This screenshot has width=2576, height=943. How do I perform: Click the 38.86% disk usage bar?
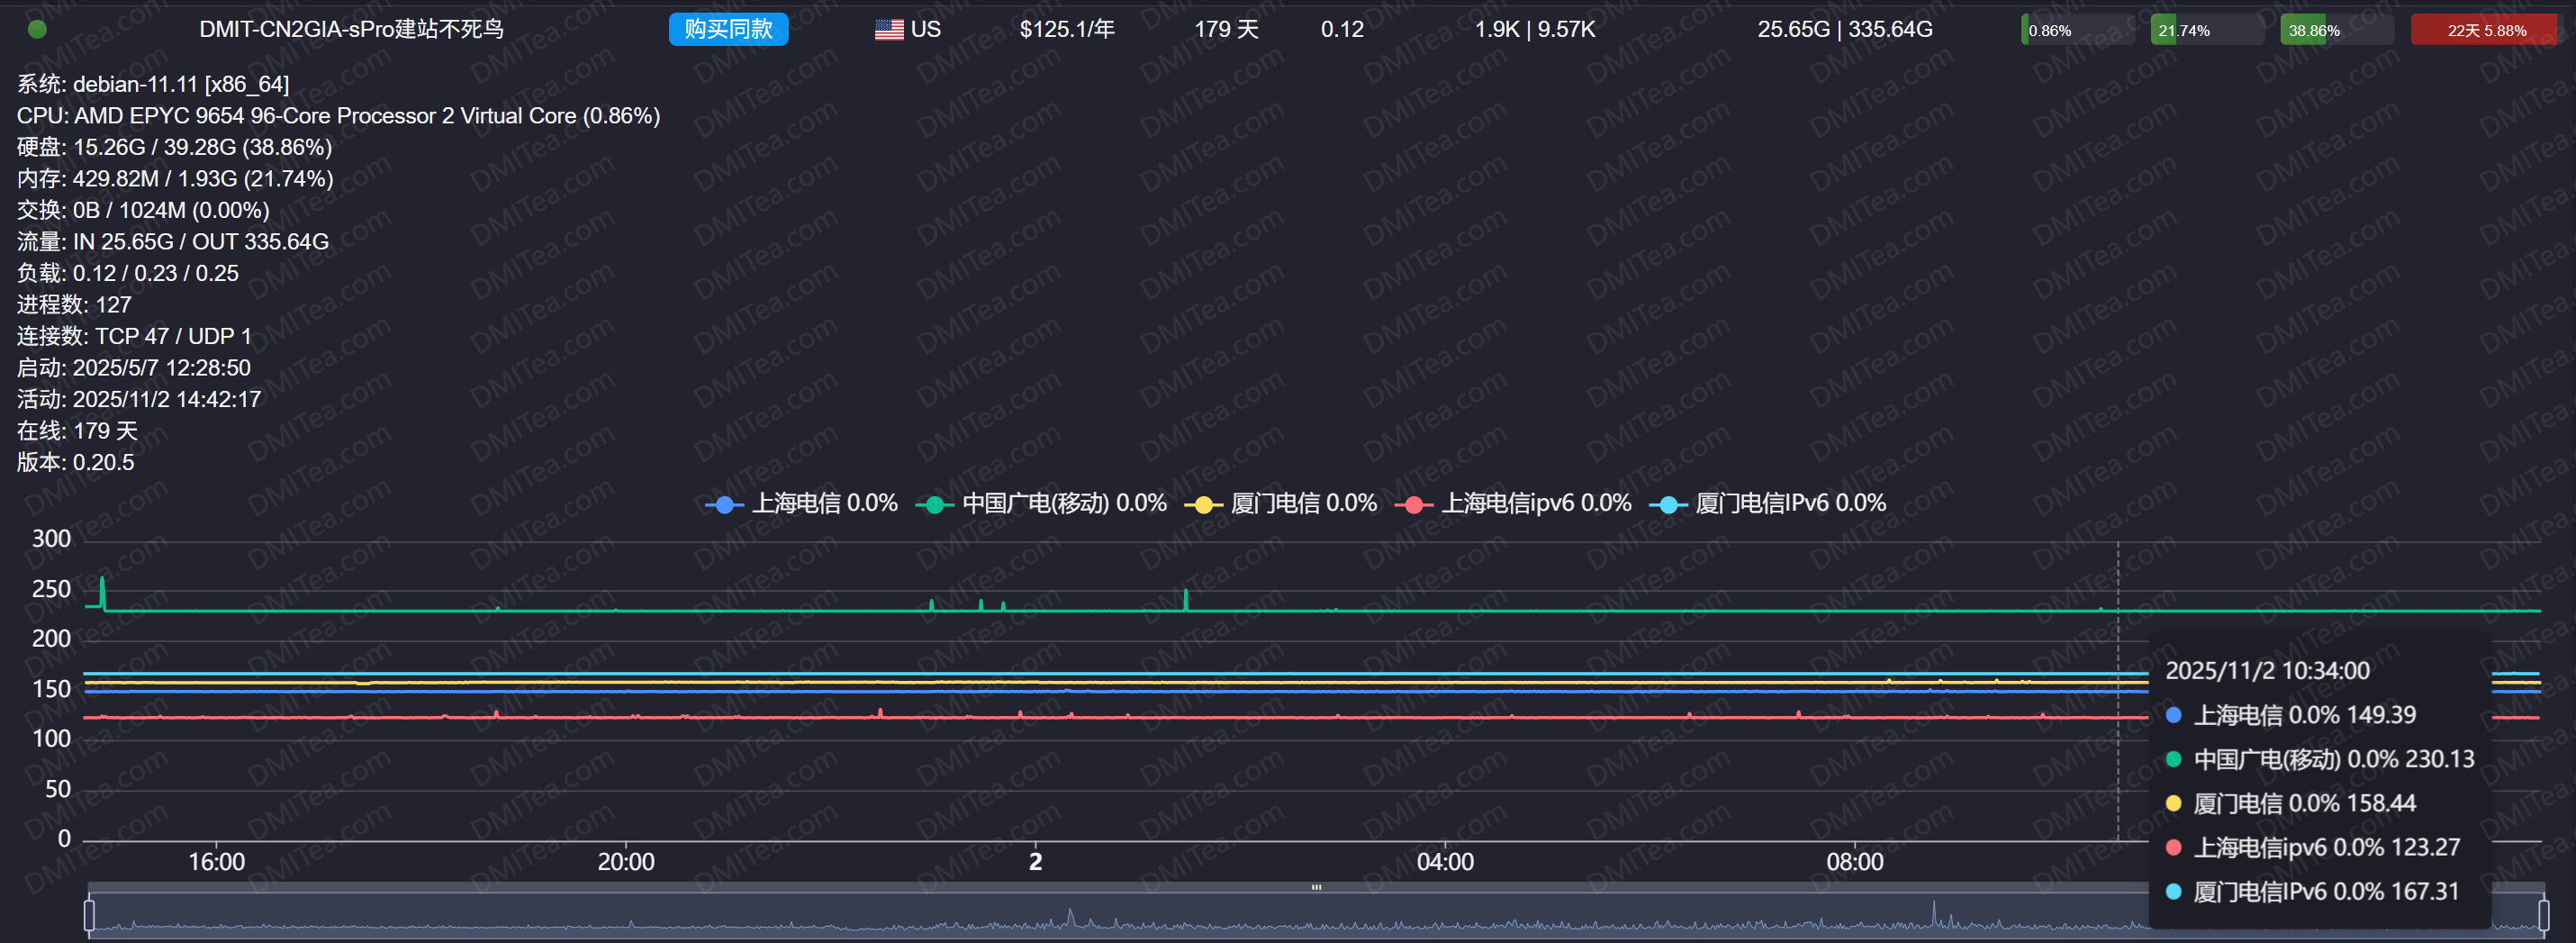click(x=2335, y=30)
